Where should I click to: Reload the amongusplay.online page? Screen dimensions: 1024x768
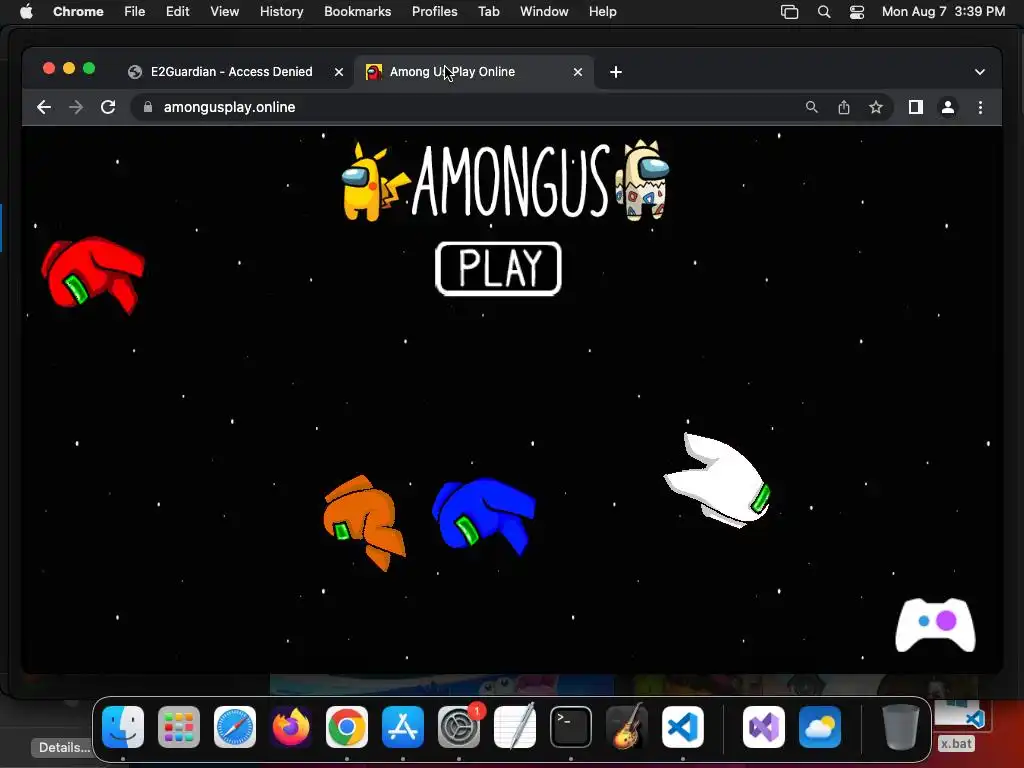pos(108,107)
